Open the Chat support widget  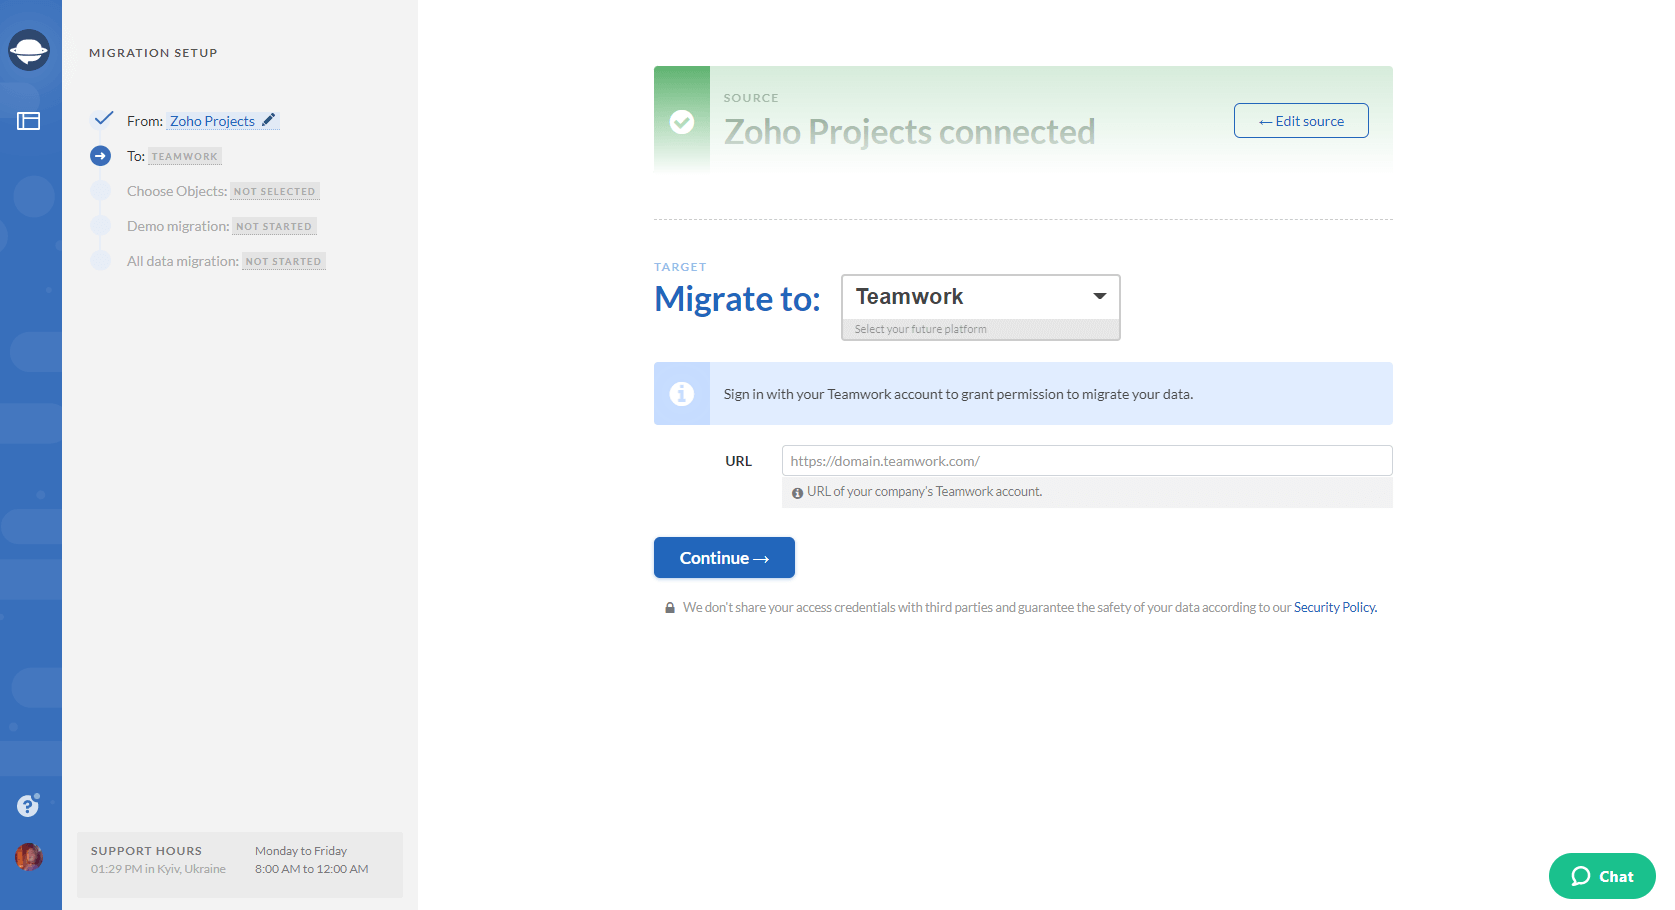[x=1602, y=876]
